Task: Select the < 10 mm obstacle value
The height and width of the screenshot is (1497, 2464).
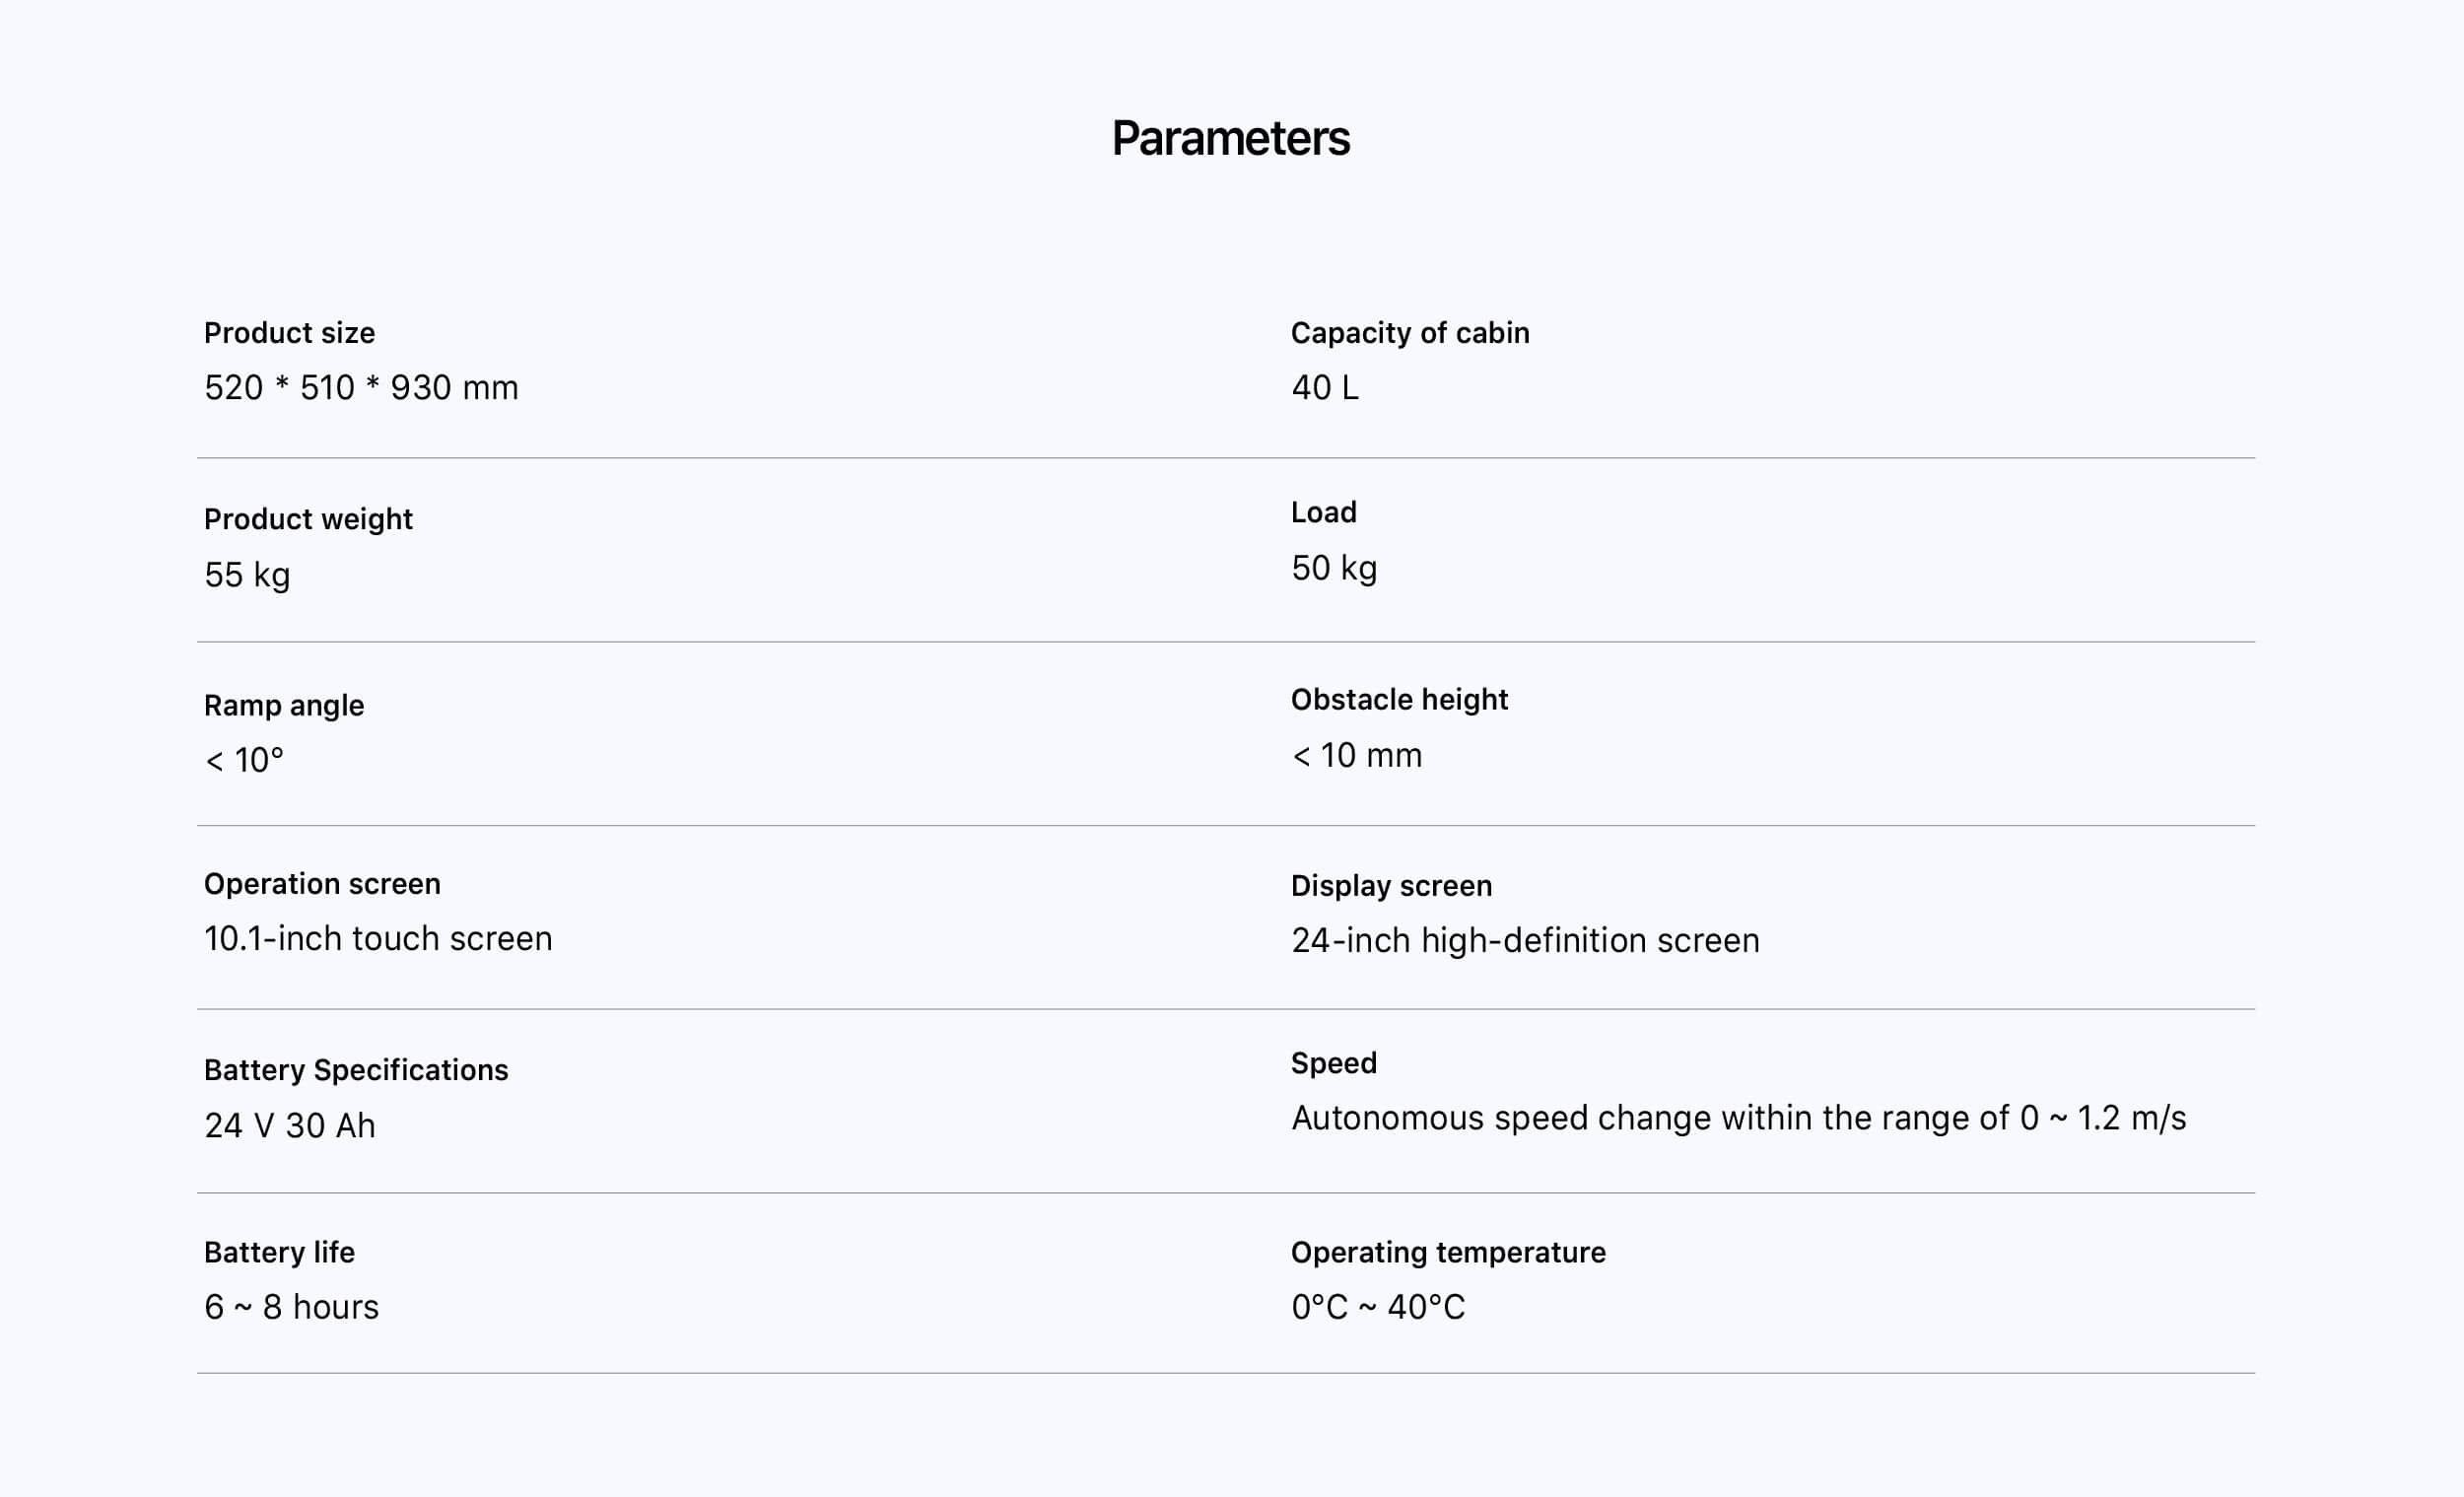Action: tap(1356, 755)
